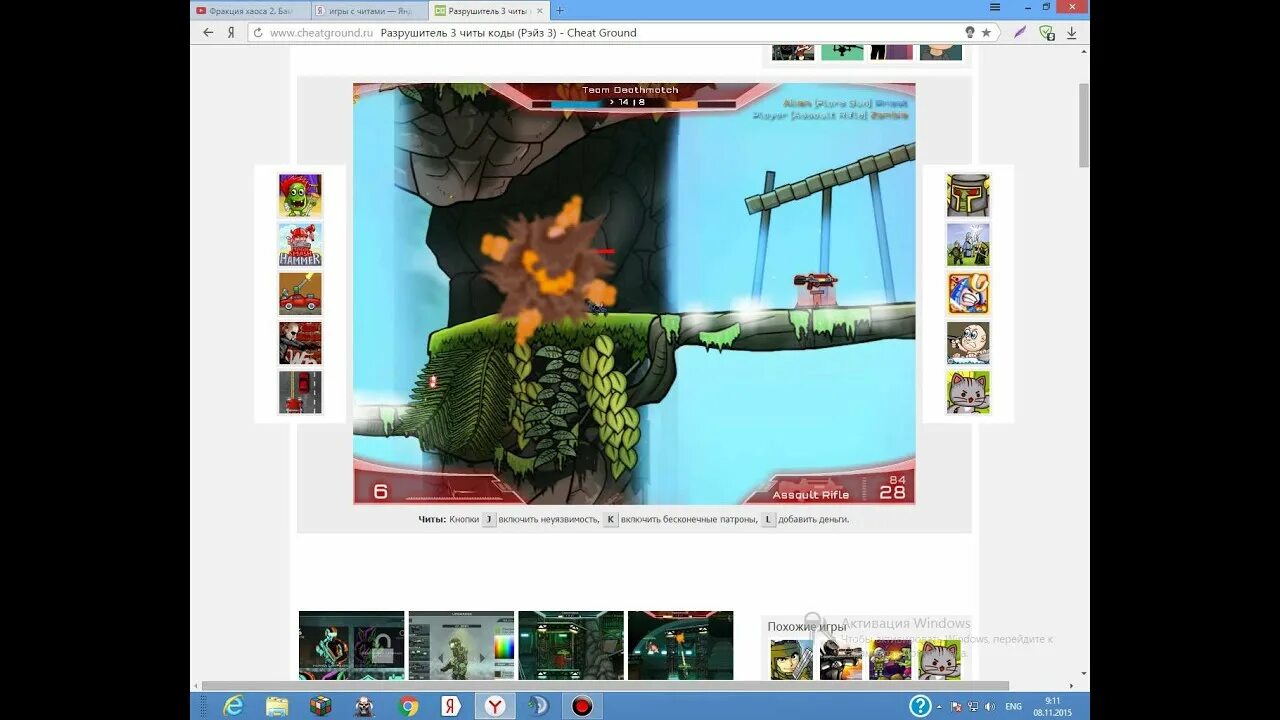
Task: Switch to the 'игры с читами' Yandex tab
Action: tap(369, 10)
